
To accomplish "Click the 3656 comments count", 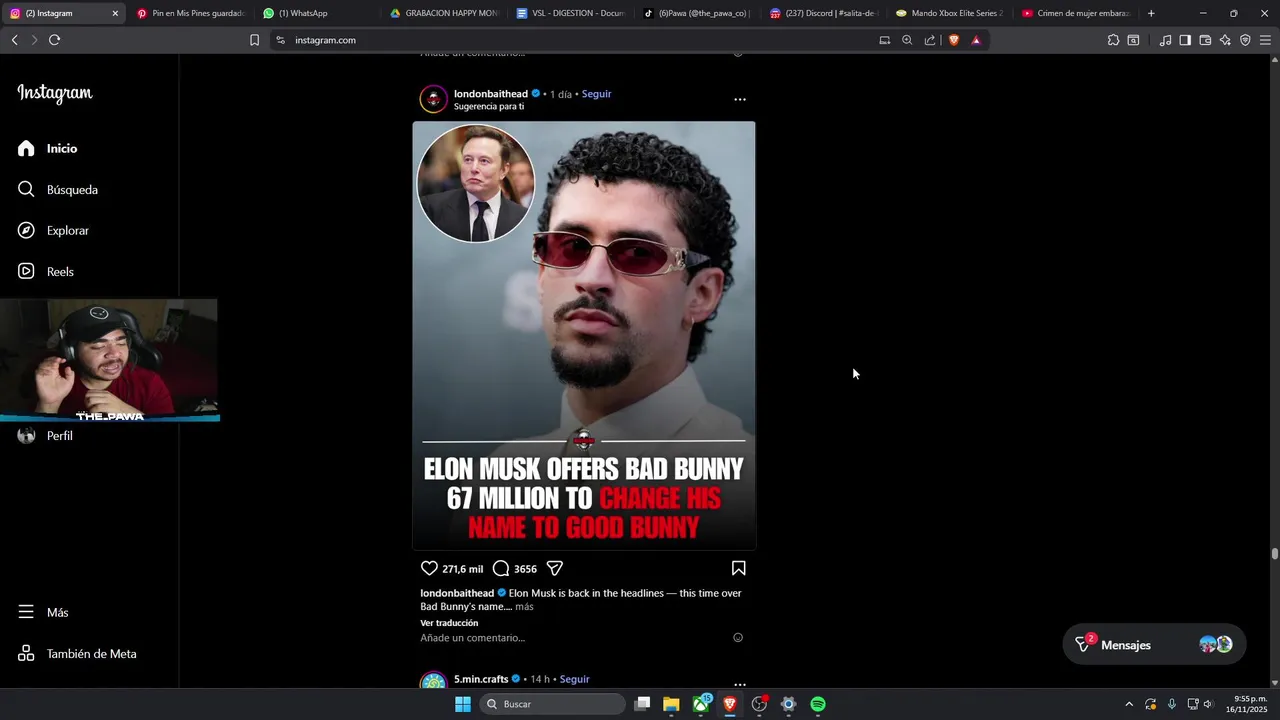I will coord(525,569).
